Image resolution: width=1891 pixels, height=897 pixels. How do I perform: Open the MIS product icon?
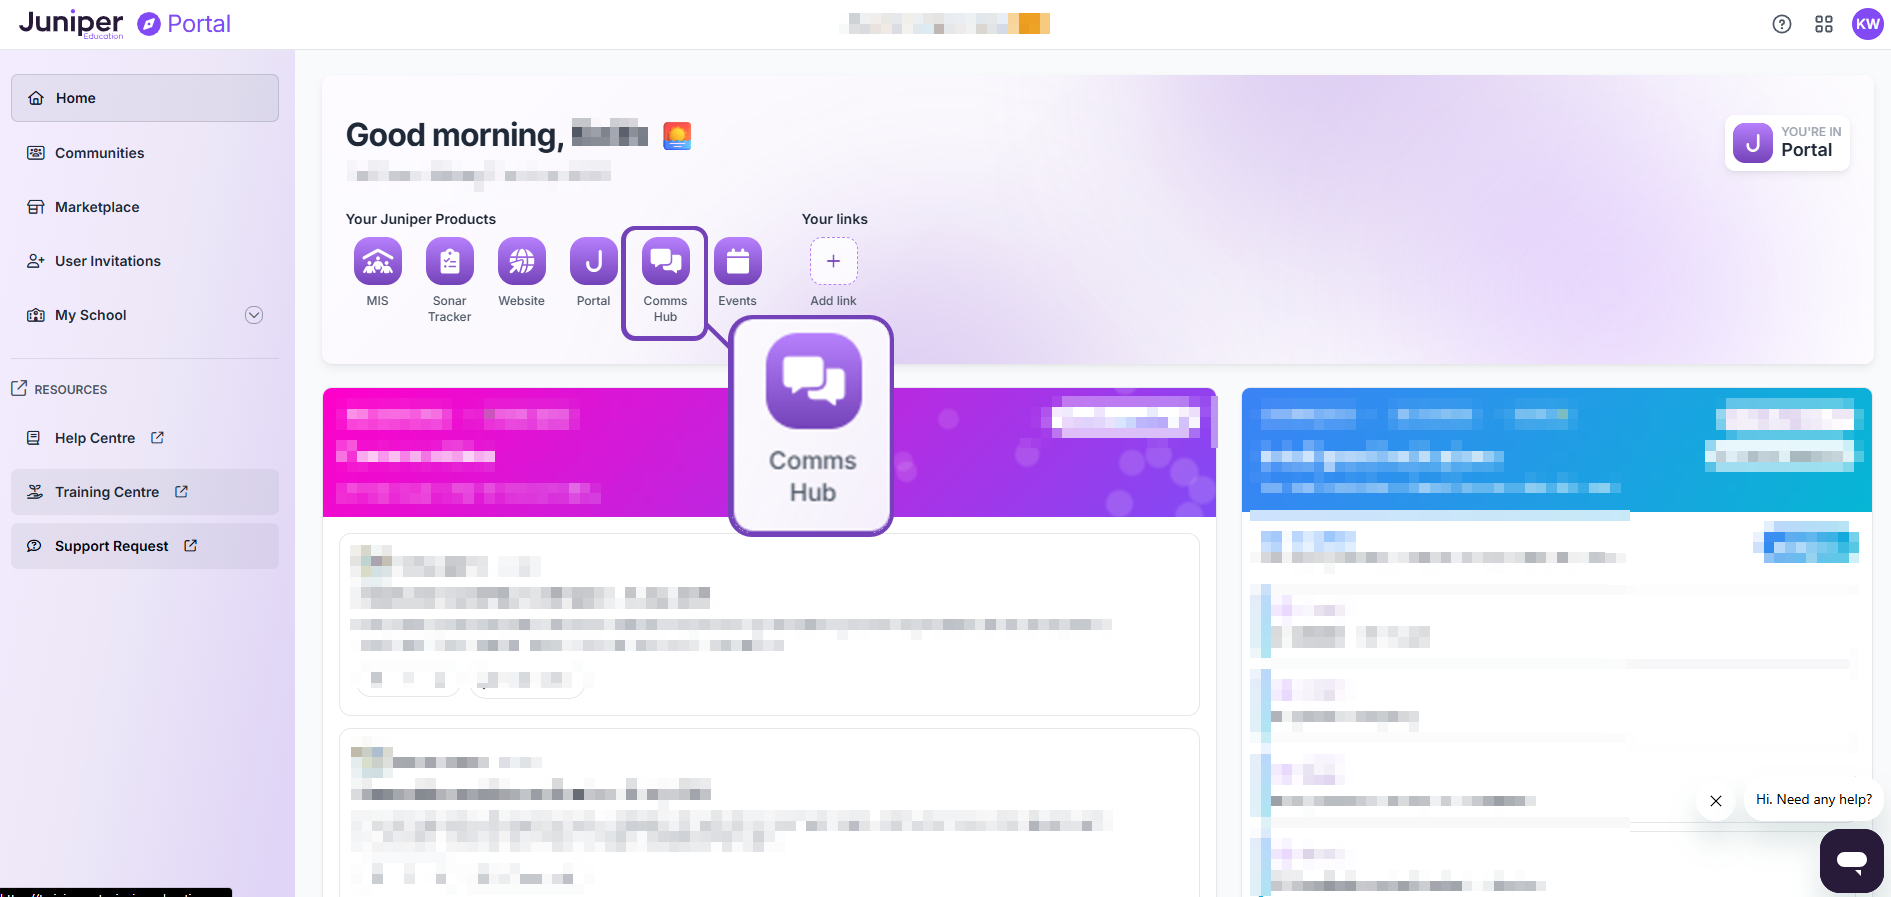[x=378, y=262]
